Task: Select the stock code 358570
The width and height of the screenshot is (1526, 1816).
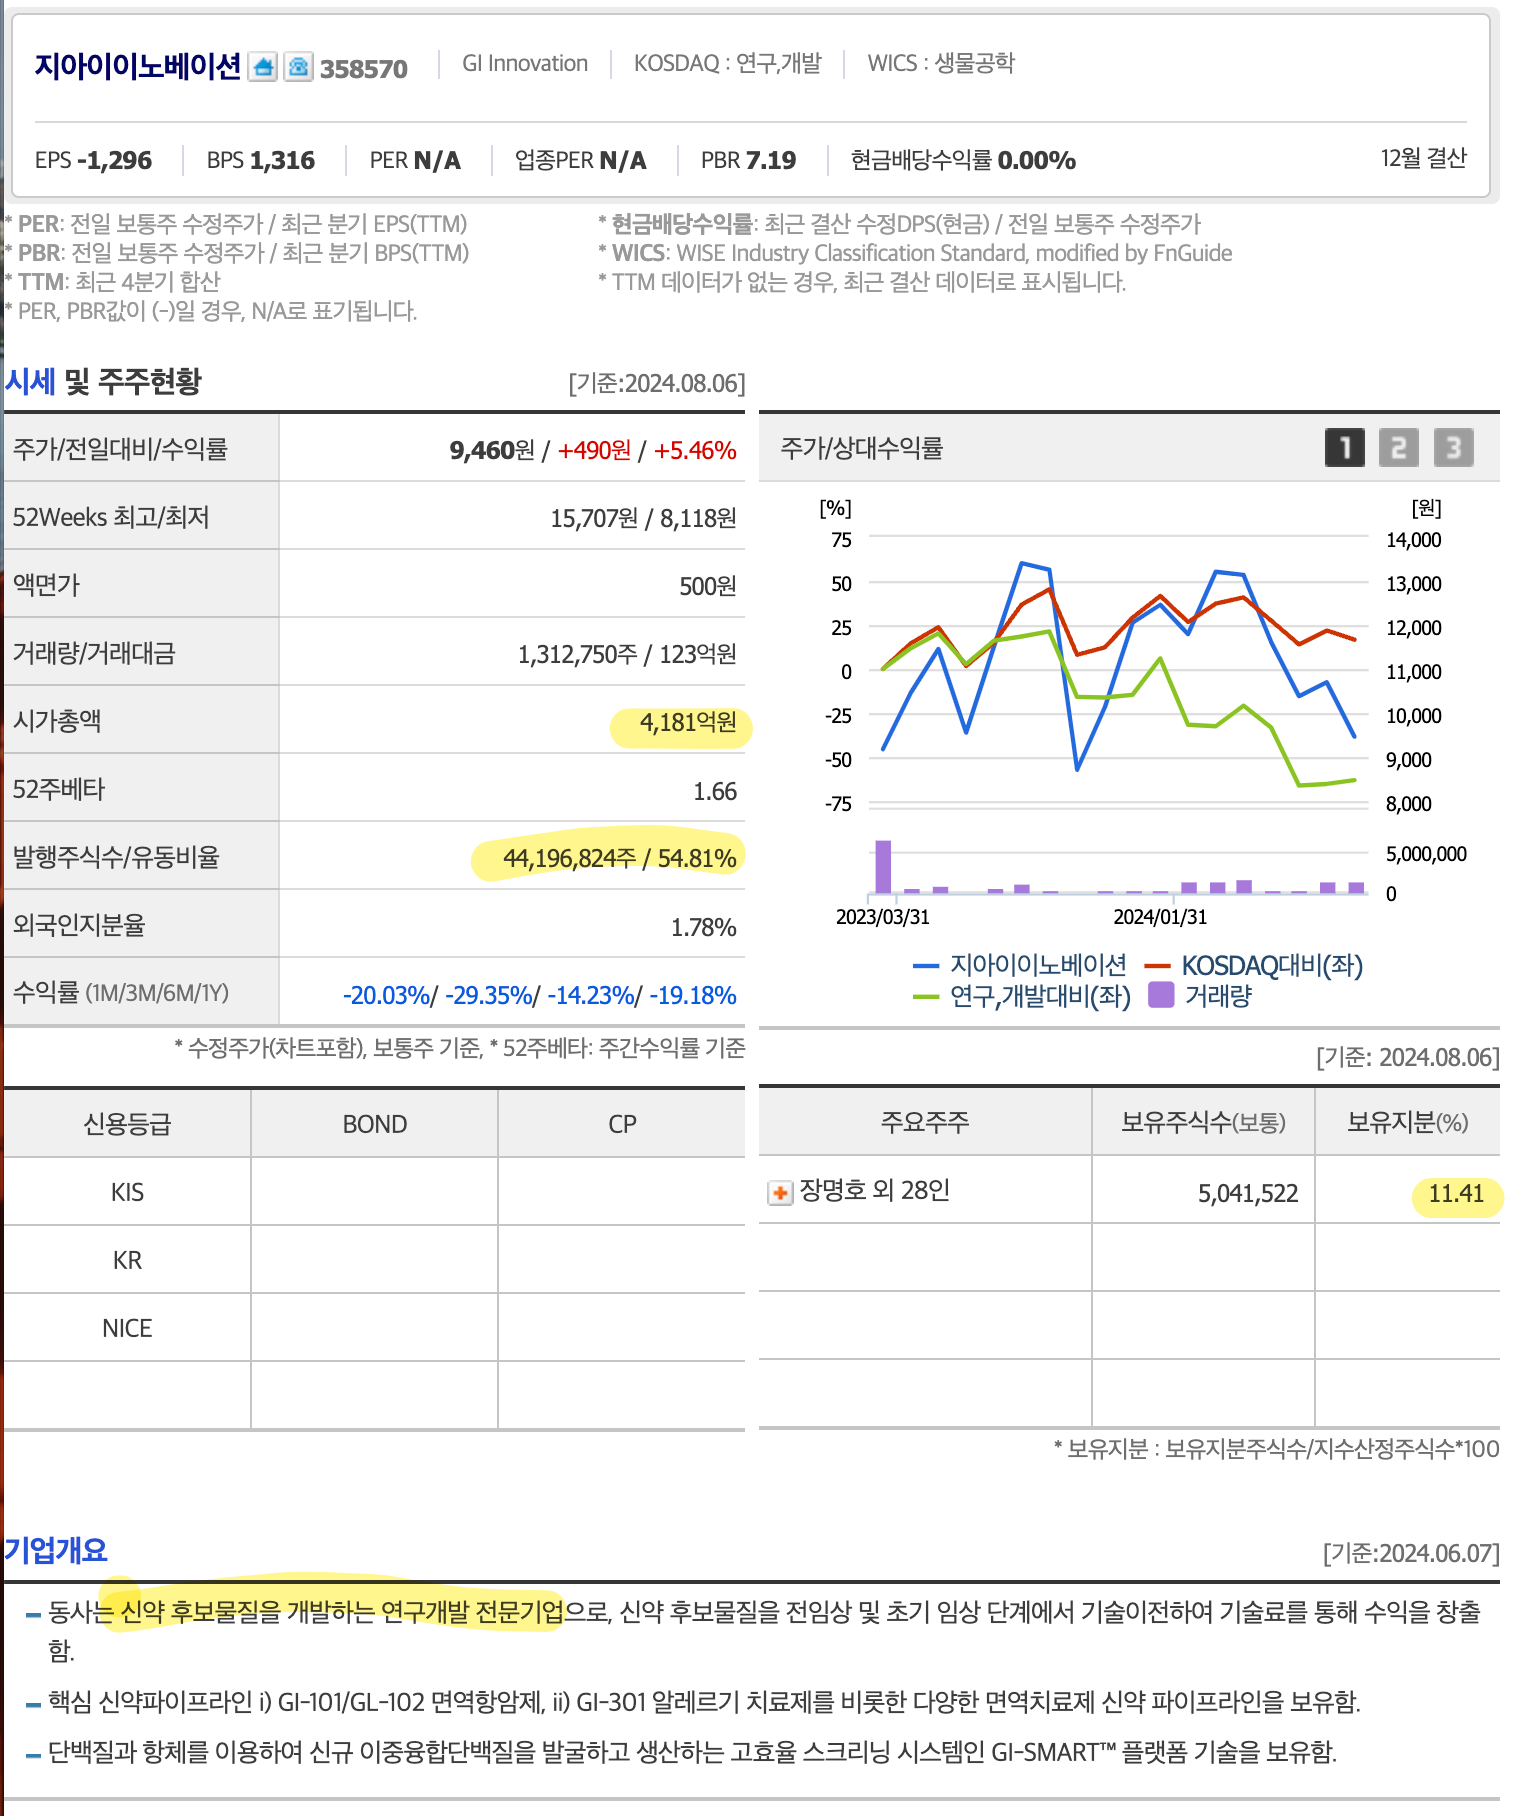Action: pos(364,69)
